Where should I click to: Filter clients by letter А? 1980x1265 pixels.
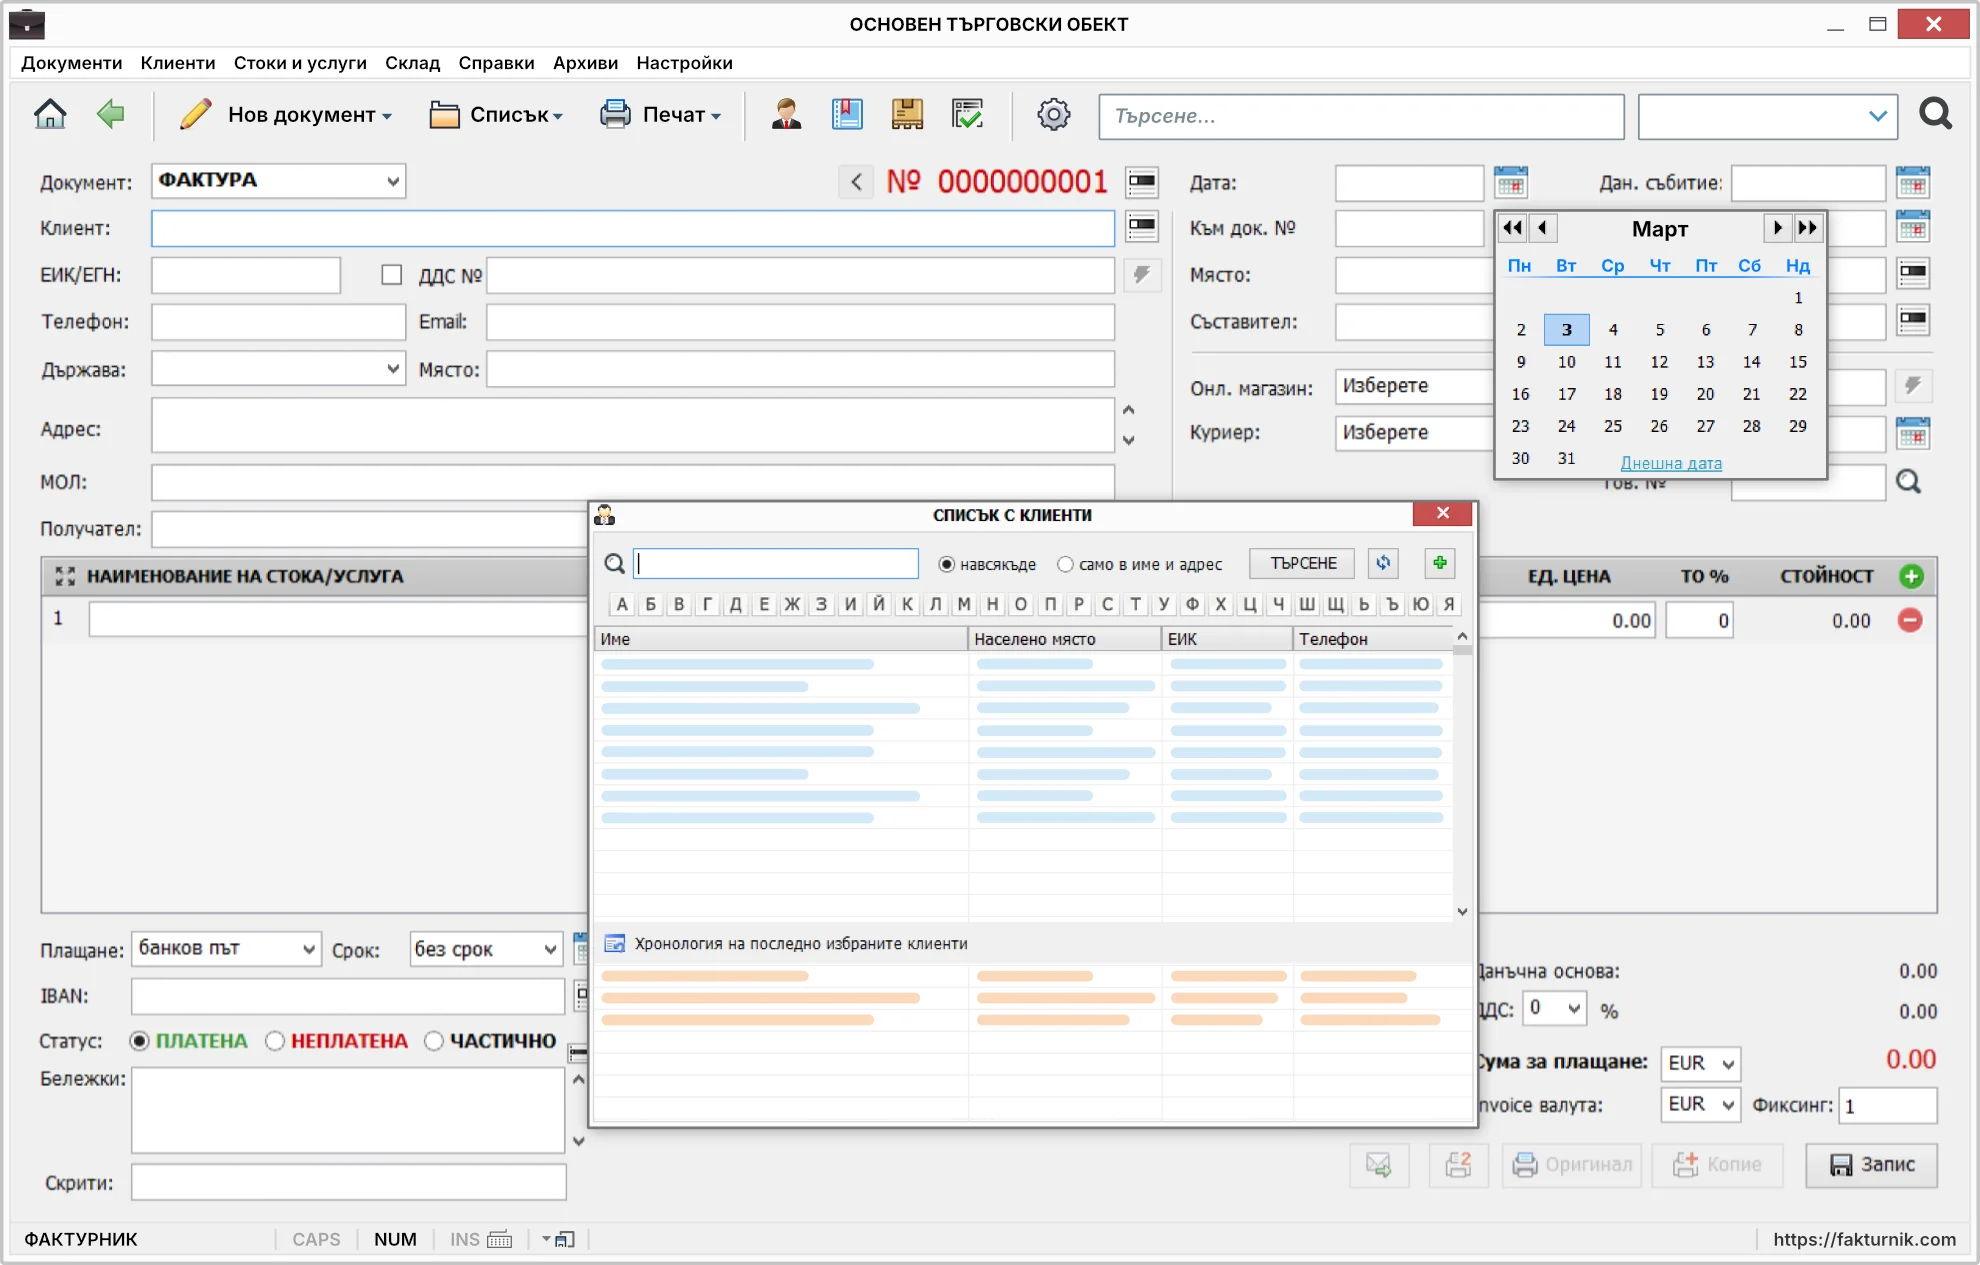622,604
